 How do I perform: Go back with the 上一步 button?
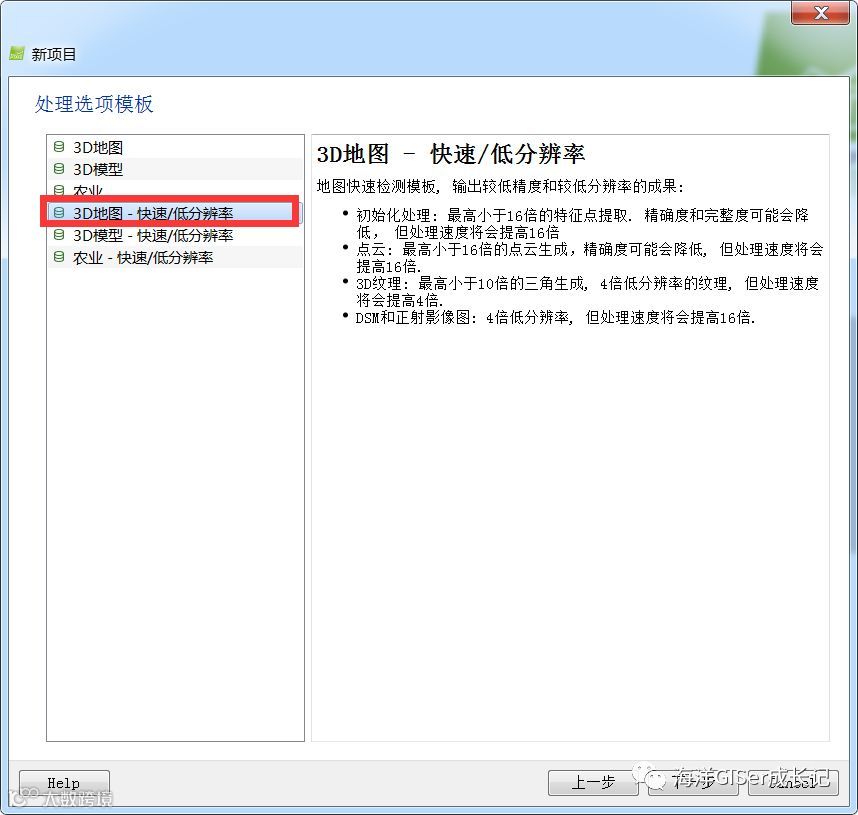[x=593, y=783]
